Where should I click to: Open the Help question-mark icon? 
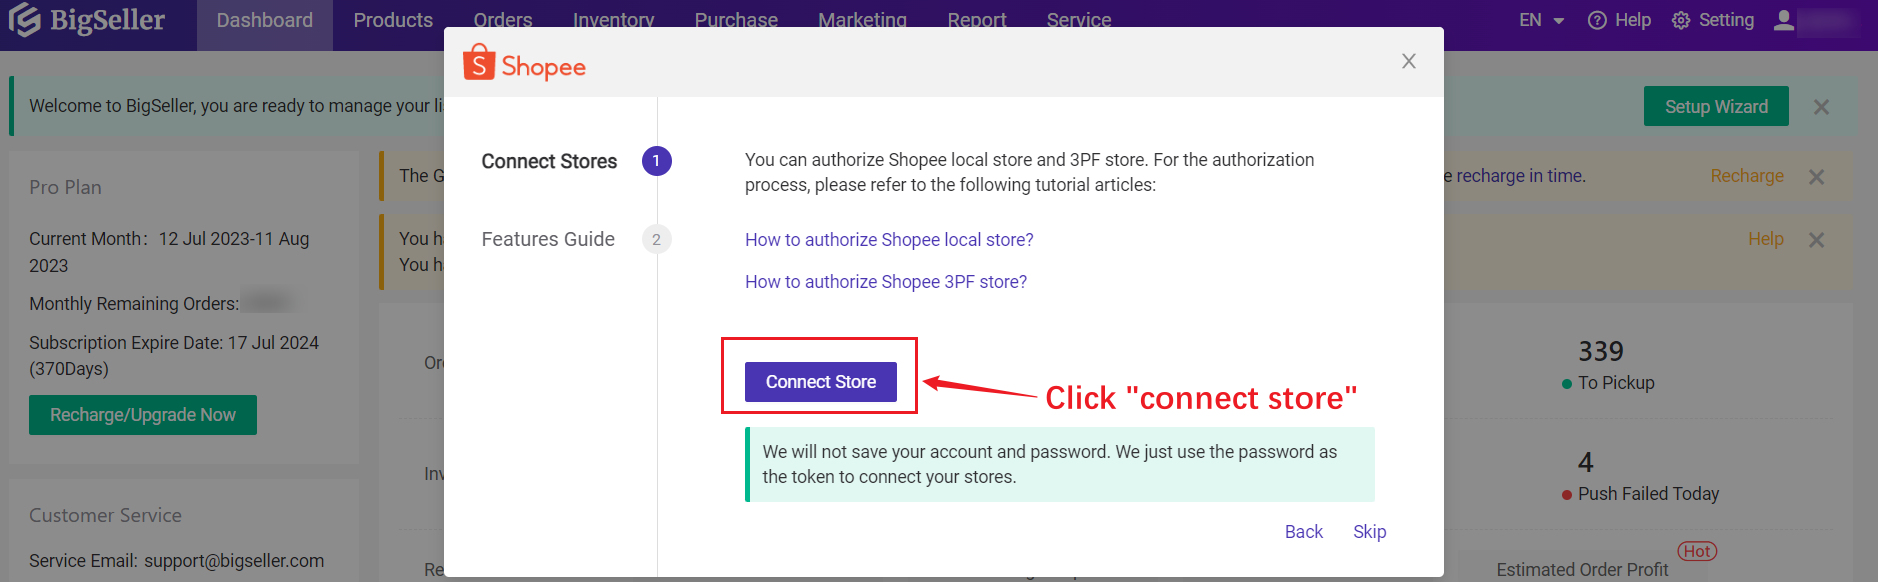click(x=1597, y=20)
